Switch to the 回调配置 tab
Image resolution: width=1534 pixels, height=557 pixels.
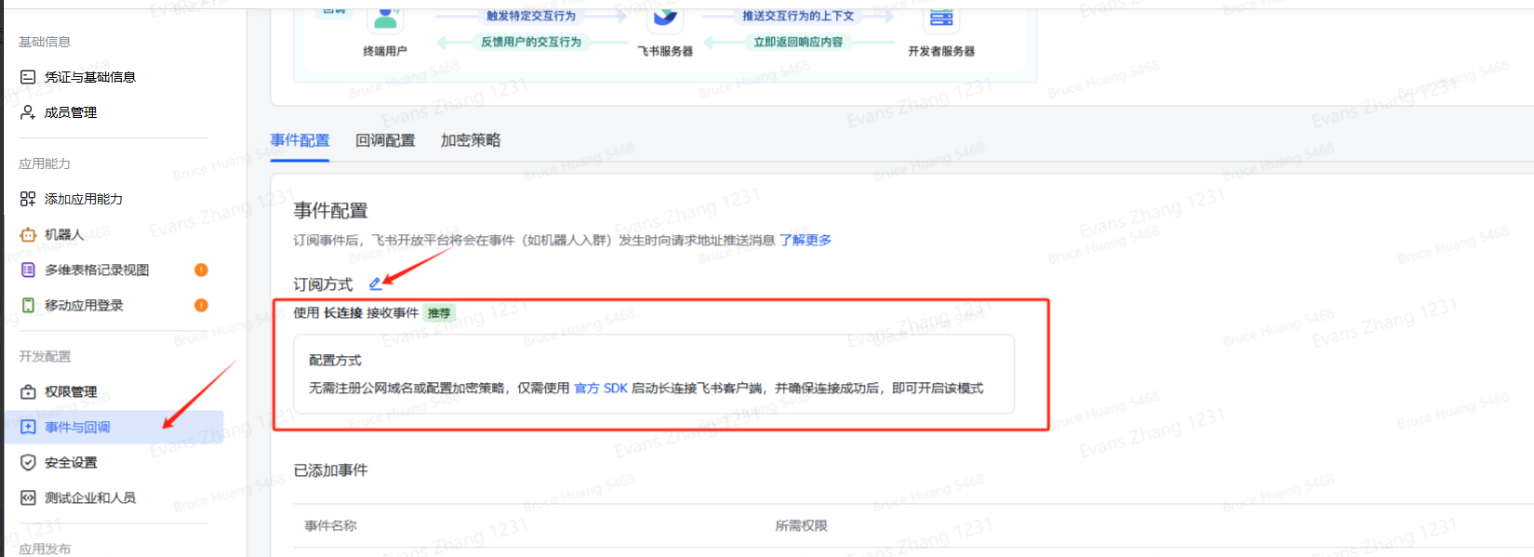(385, 141)
